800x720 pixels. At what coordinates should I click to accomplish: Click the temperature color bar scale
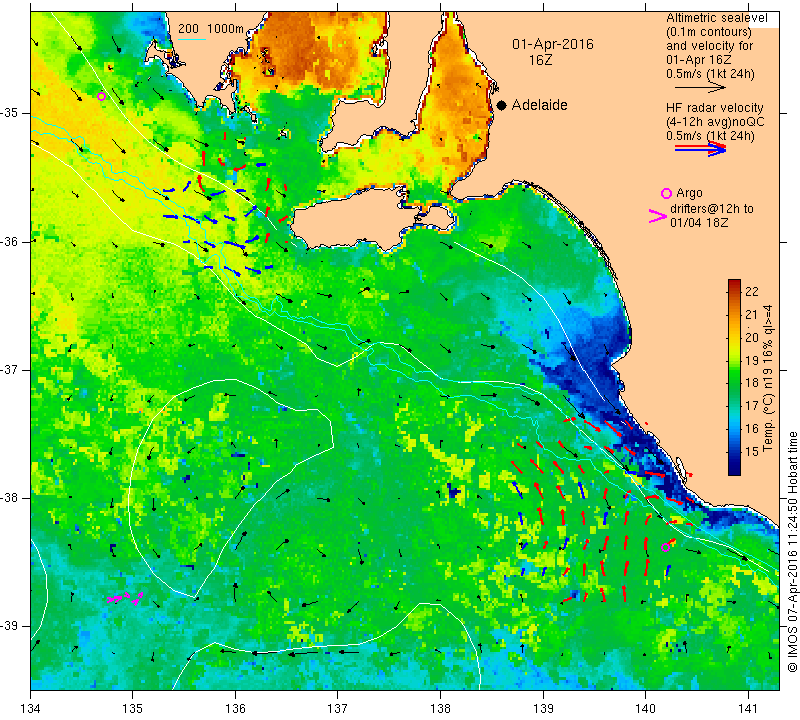(x=734, y=377)
